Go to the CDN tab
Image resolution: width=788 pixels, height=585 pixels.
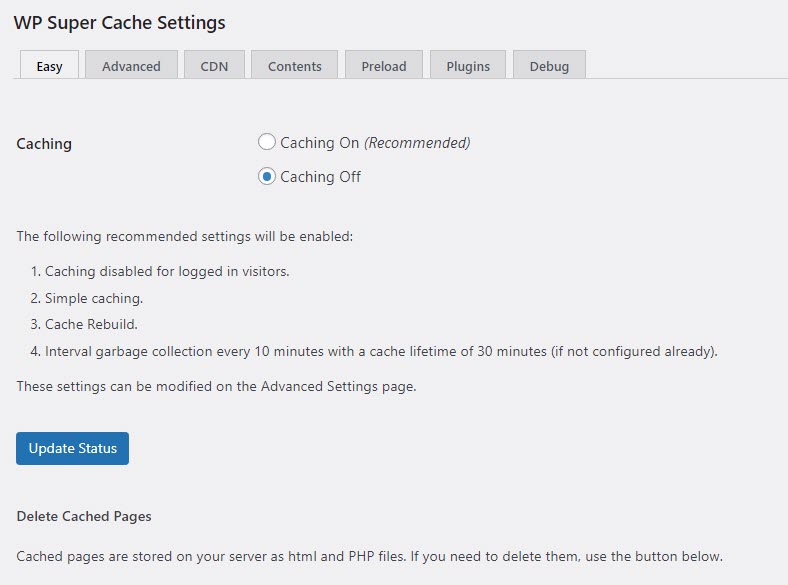click(x=214, y=66)
